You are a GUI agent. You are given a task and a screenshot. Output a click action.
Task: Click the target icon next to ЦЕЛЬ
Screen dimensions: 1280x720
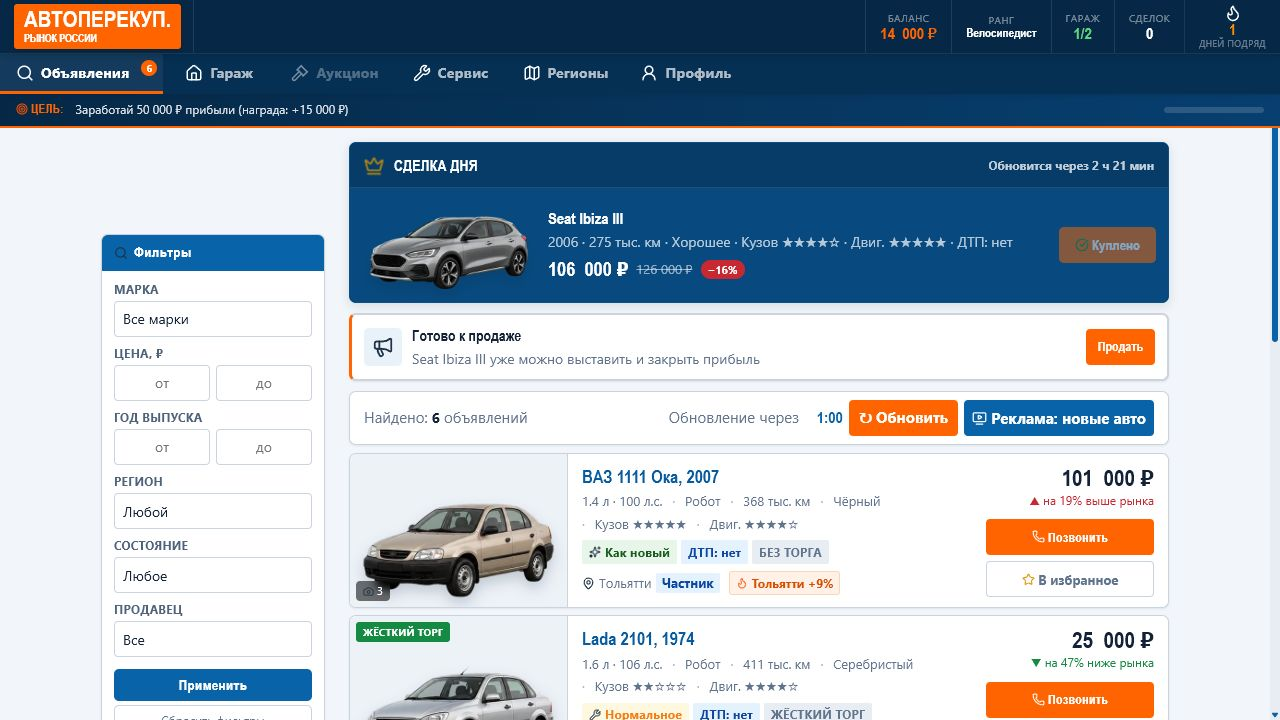[22, 109]
